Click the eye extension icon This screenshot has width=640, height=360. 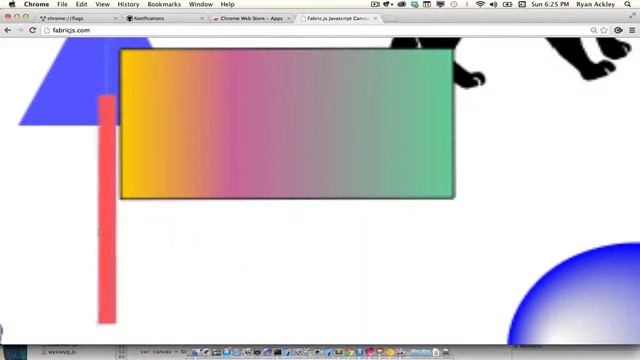click(x=618, y=30)
